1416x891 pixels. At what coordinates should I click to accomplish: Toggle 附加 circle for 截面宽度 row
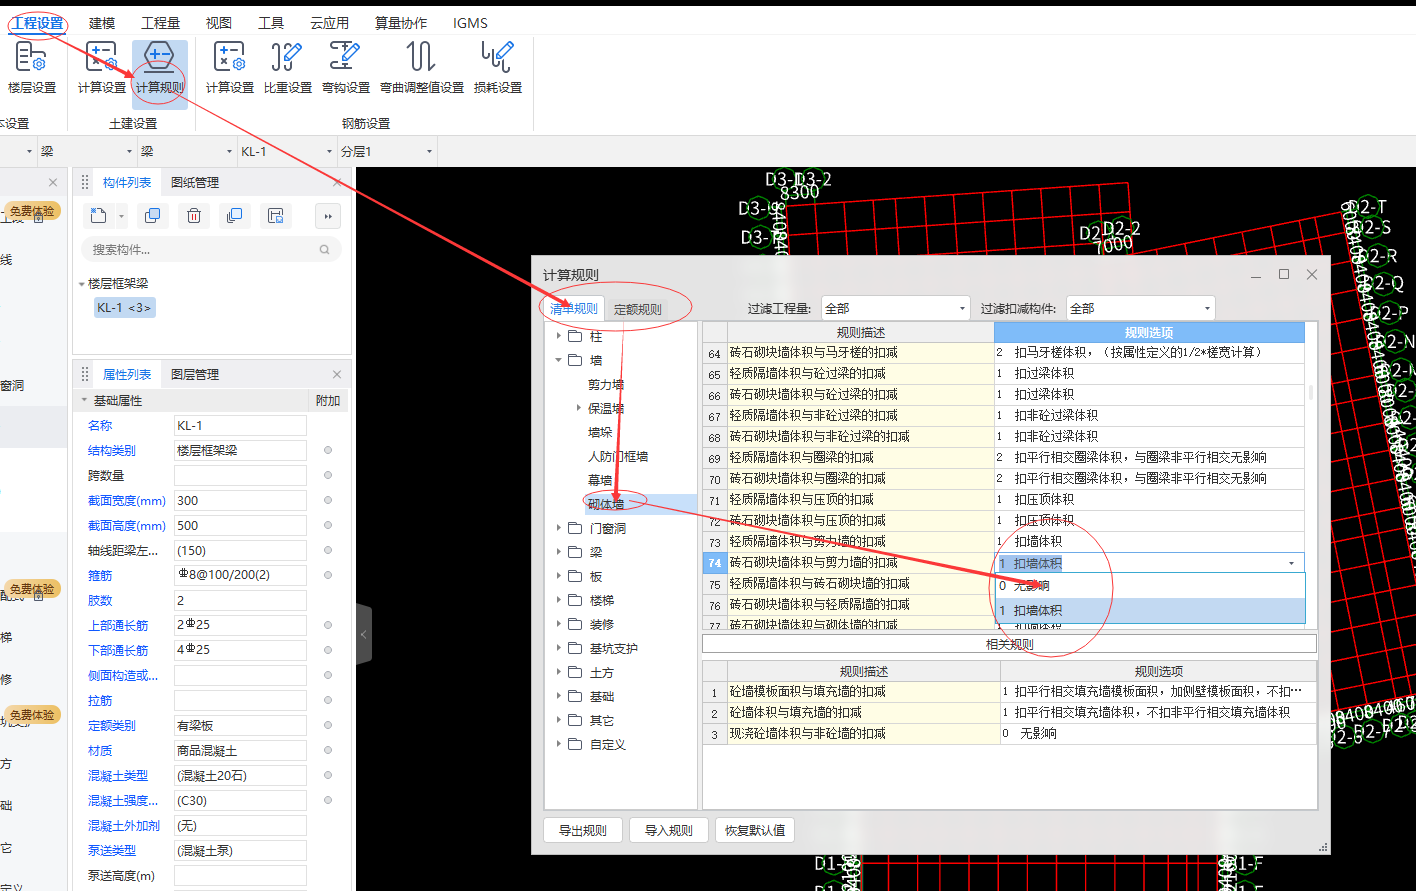(x=328, y=500)
